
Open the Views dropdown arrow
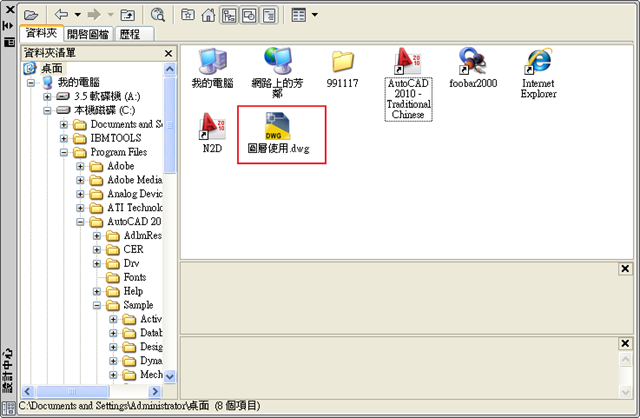point(315,15)
